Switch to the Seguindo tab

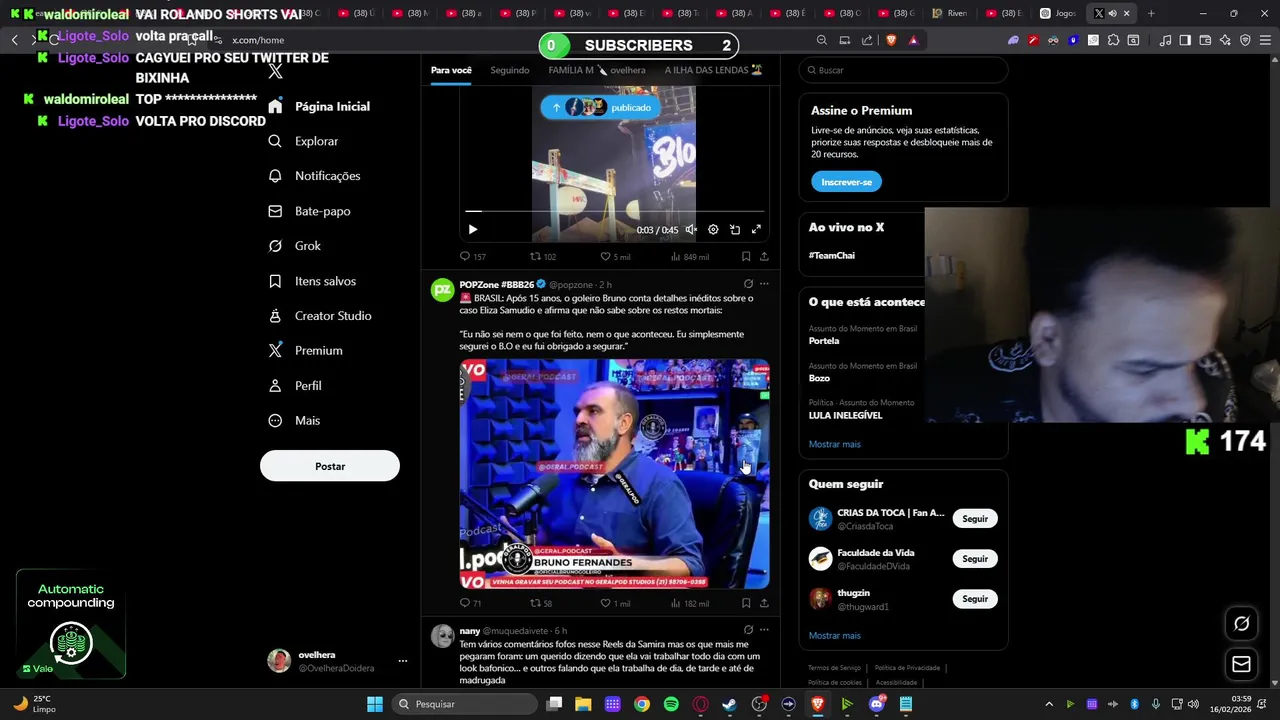click(x=510, y=70)
